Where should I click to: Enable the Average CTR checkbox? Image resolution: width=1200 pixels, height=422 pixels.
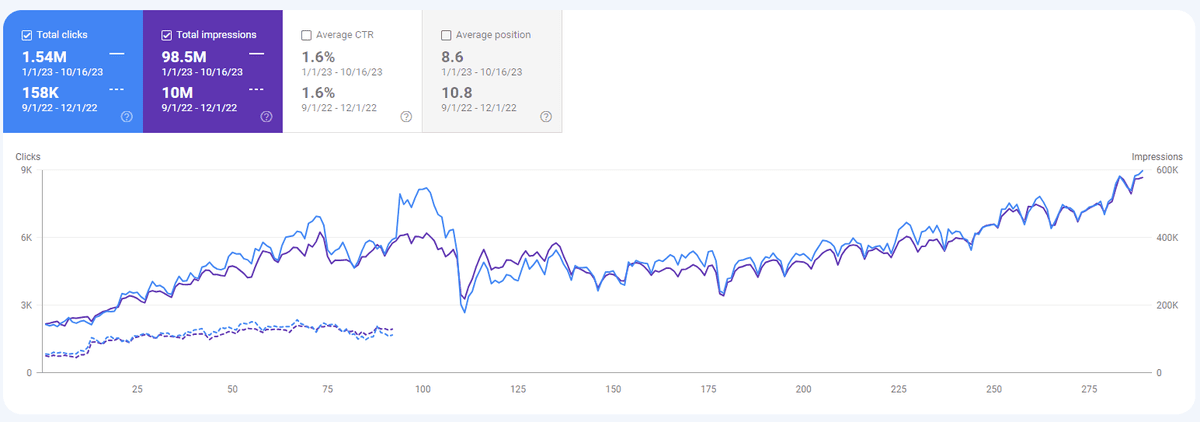point(307,35)
